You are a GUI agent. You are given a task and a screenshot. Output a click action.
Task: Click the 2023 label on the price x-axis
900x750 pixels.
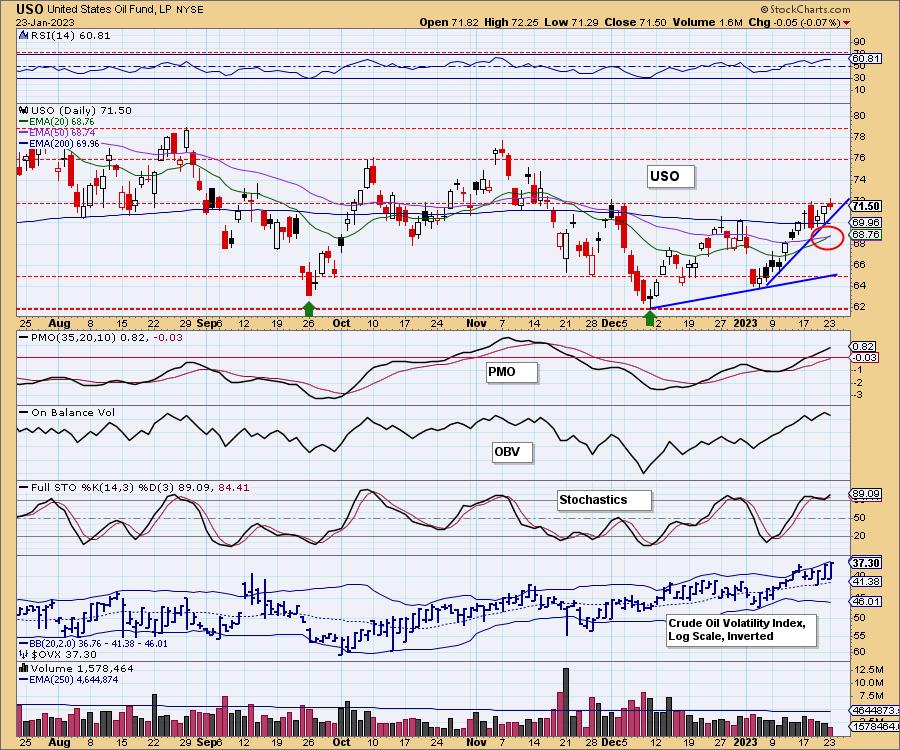click(746, 323)
